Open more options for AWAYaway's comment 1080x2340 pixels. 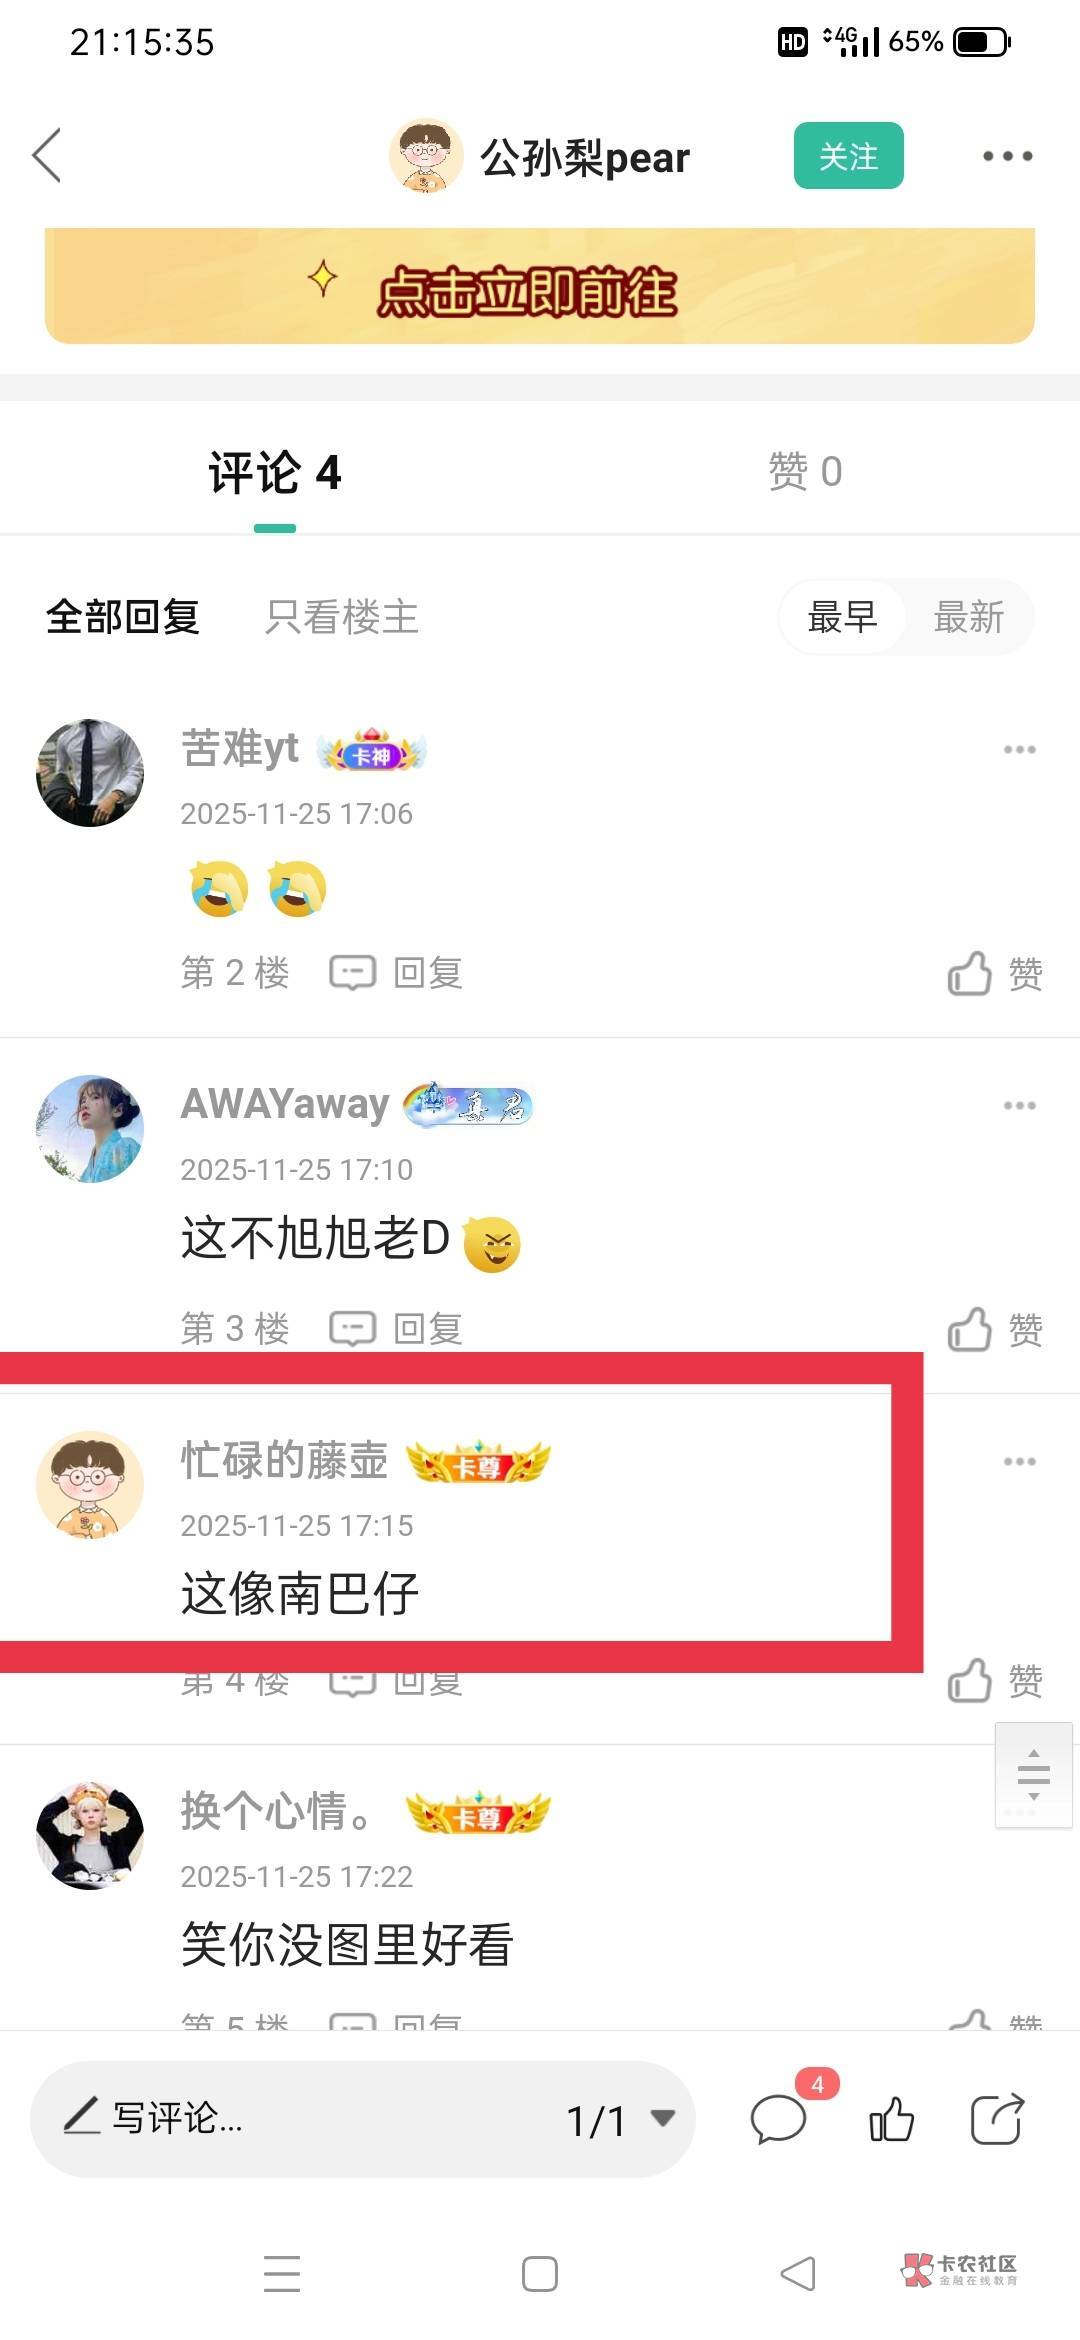pos(1019,1105)
